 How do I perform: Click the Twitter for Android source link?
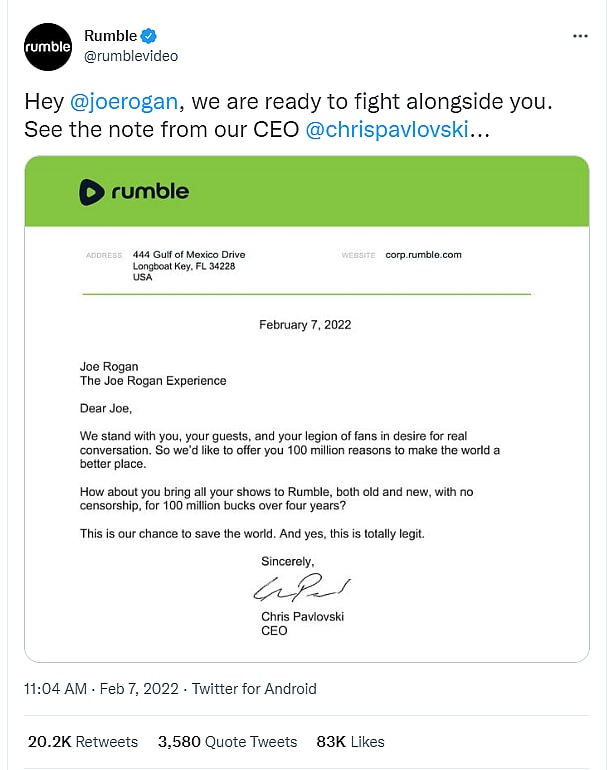pos(254,689)
